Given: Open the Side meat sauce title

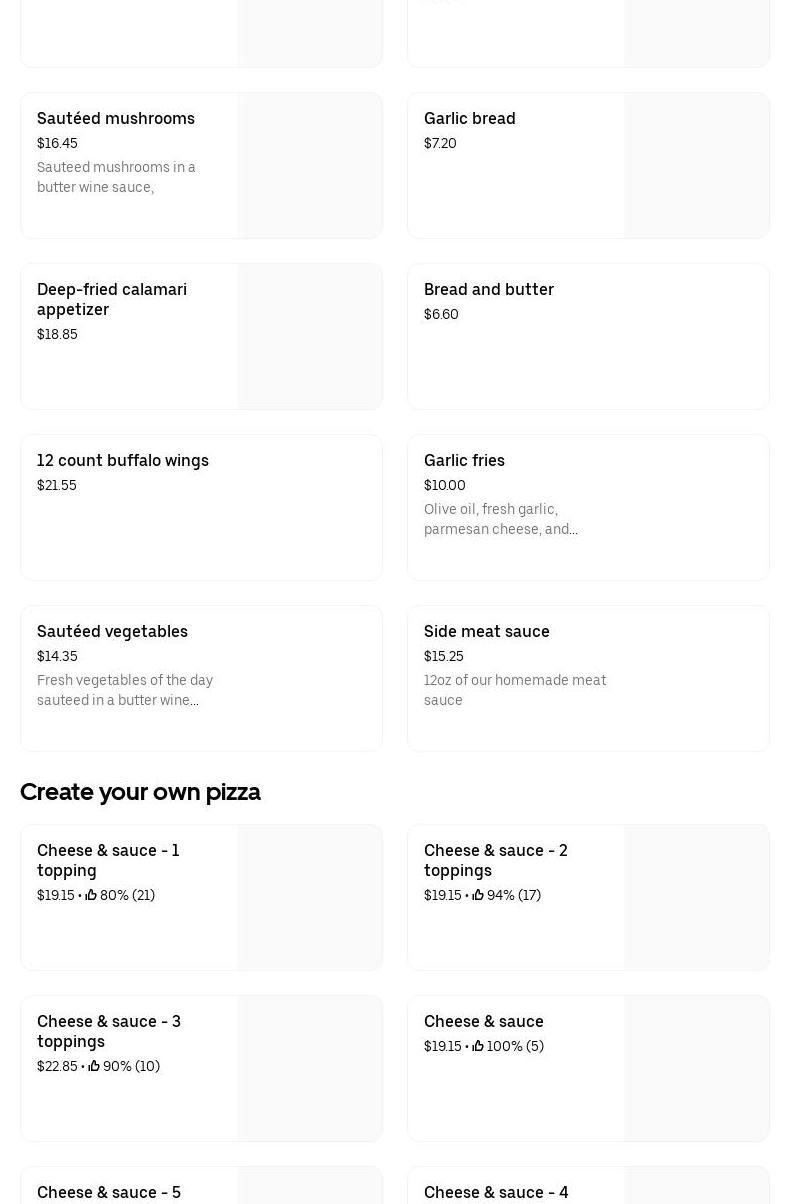Looking at the screenshot, I should tap(486, 631).
